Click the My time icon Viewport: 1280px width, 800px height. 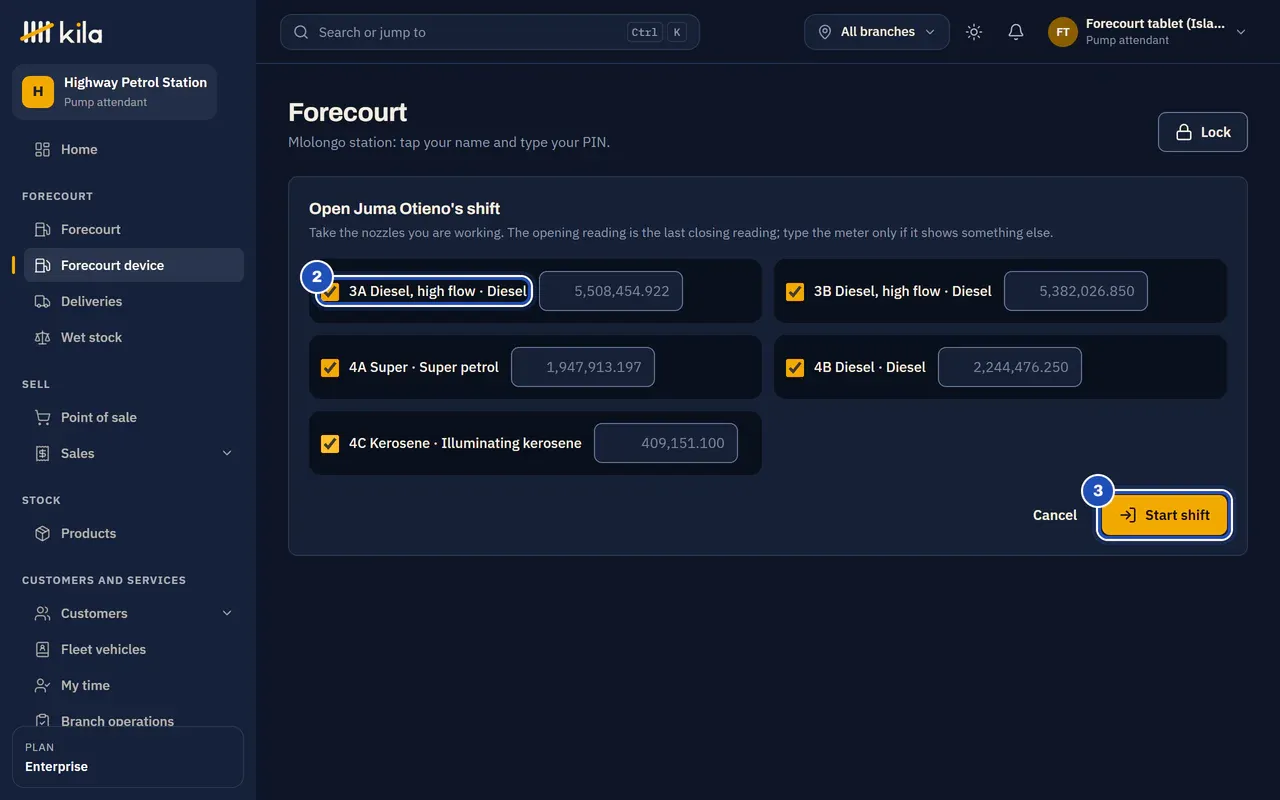tap(42, 685)
